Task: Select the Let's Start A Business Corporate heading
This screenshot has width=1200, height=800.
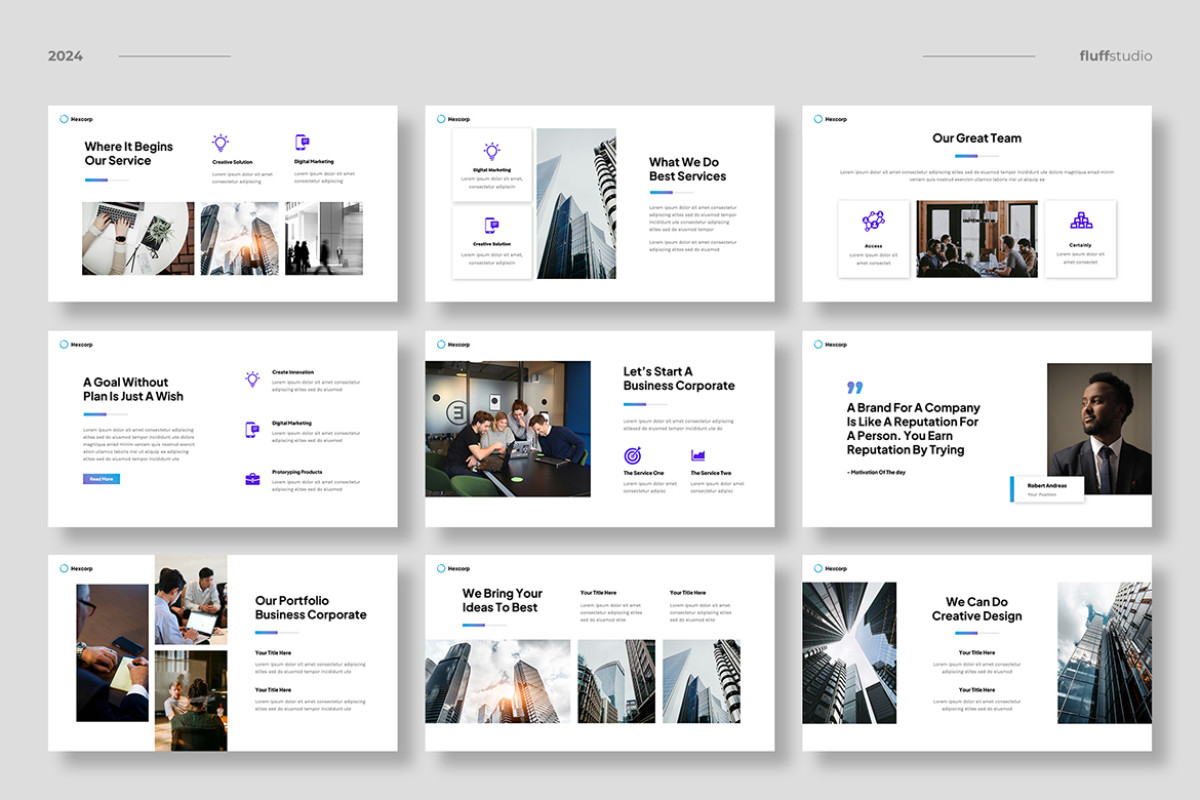Action: pos(678,378)
